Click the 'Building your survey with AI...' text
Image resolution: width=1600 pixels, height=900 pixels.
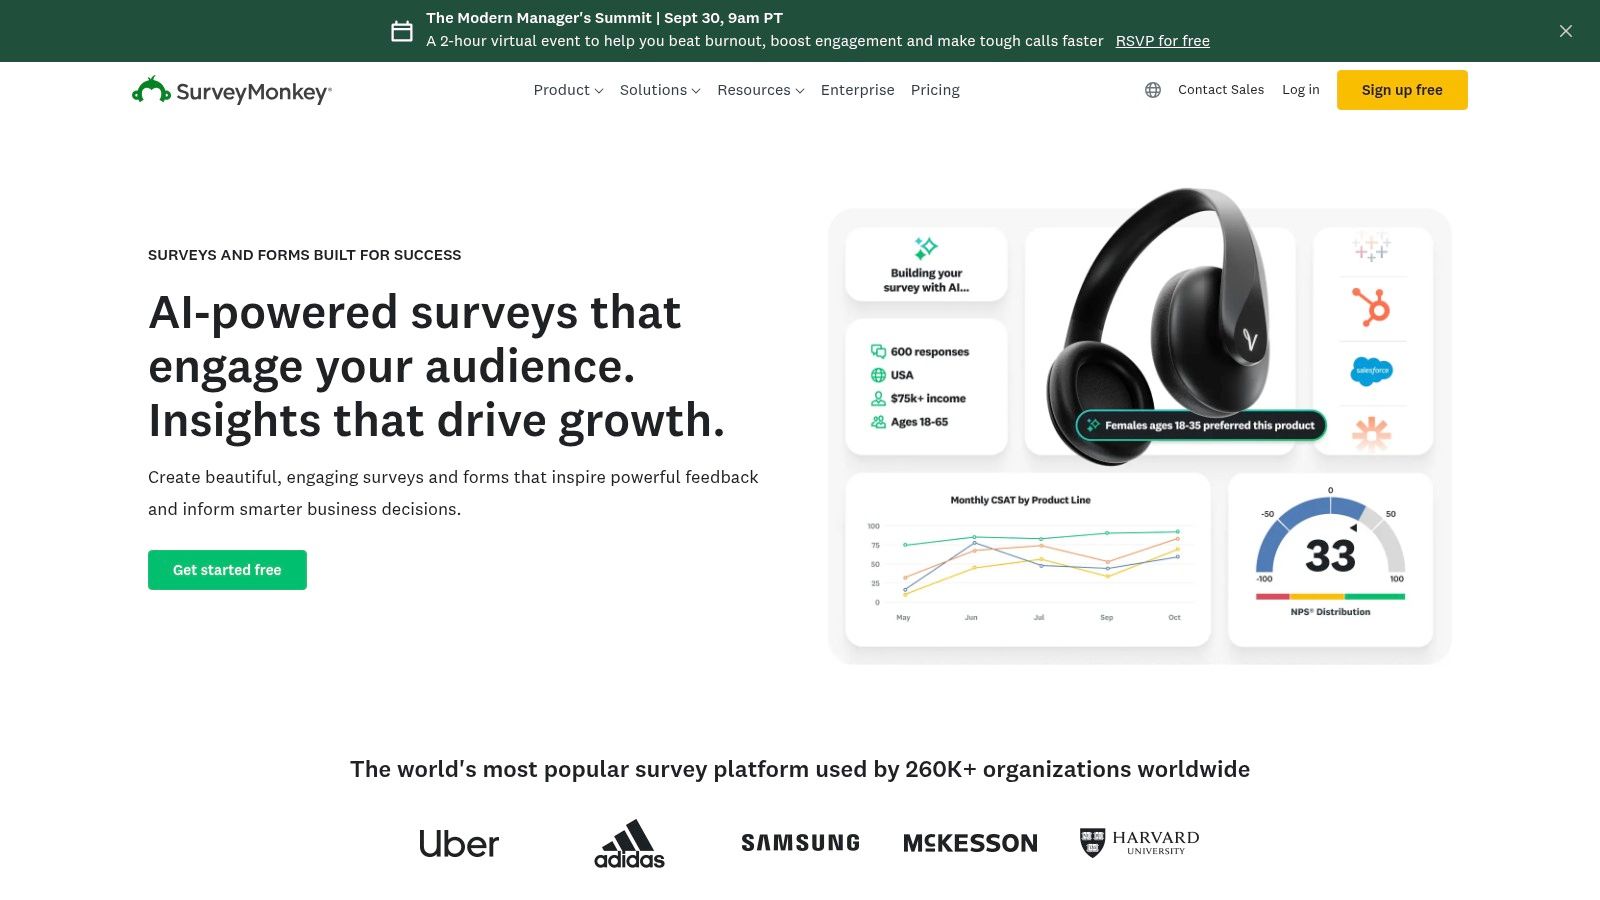coord(926,280)
